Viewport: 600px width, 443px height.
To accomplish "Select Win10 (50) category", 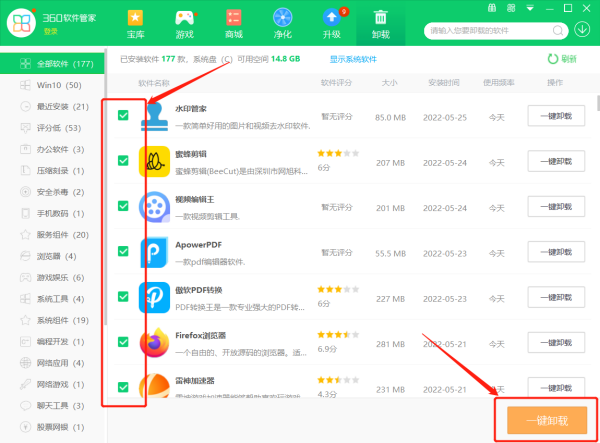I will click(52, 85).
